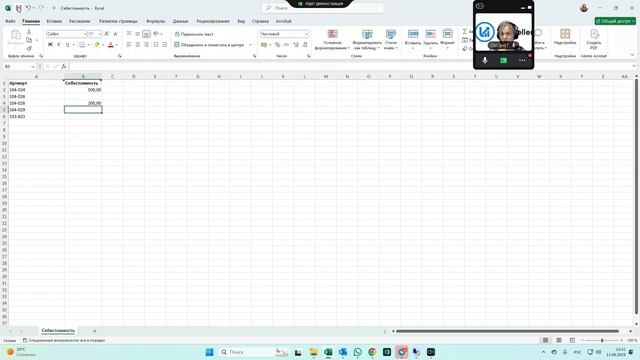Open Format as Table (Форматировать как таблицу)
The height and width of the screenshot is (360, 640).
point(367,40)
